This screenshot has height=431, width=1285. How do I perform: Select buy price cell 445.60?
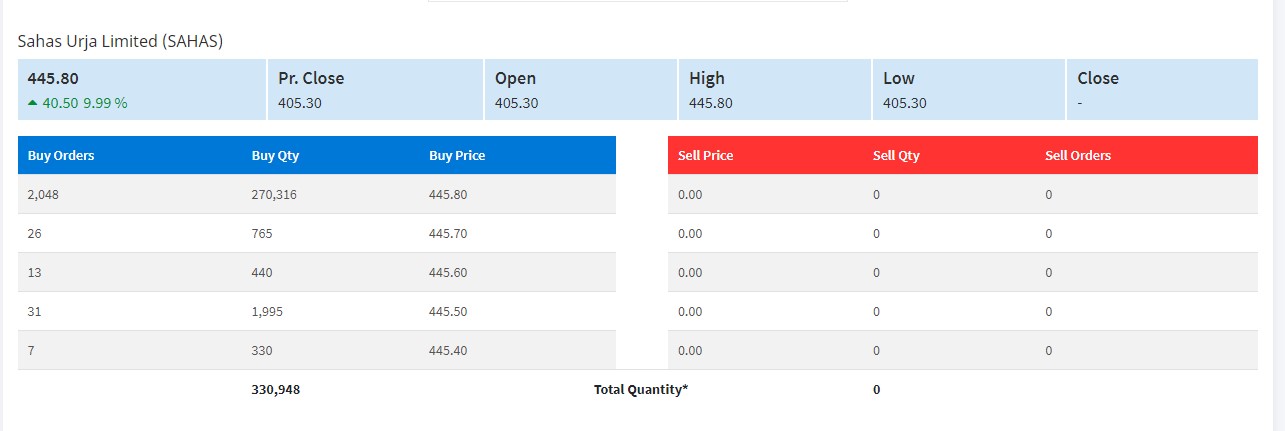448,273
